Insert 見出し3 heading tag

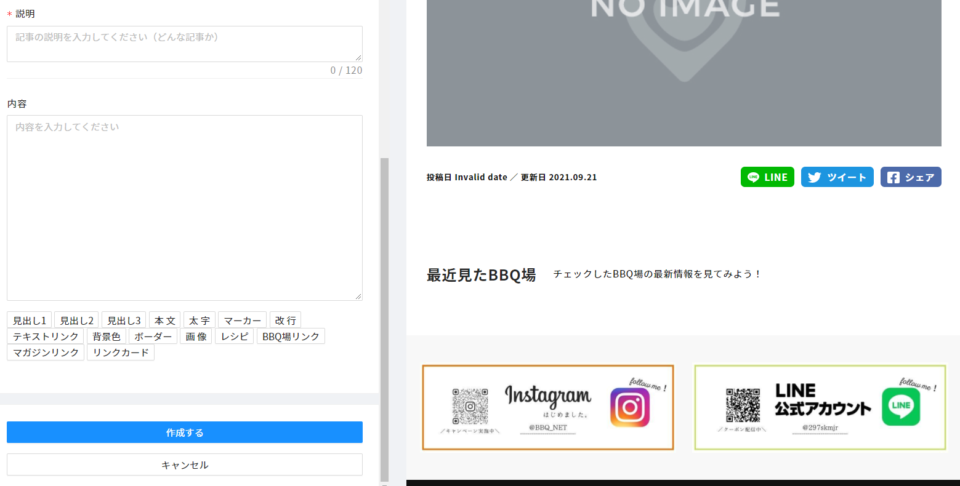(x=124, y=320)
